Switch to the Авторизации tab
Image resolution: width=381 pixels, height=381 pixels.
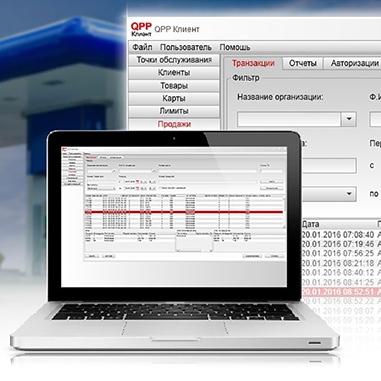pyautogui.click(x=354, y=63)
